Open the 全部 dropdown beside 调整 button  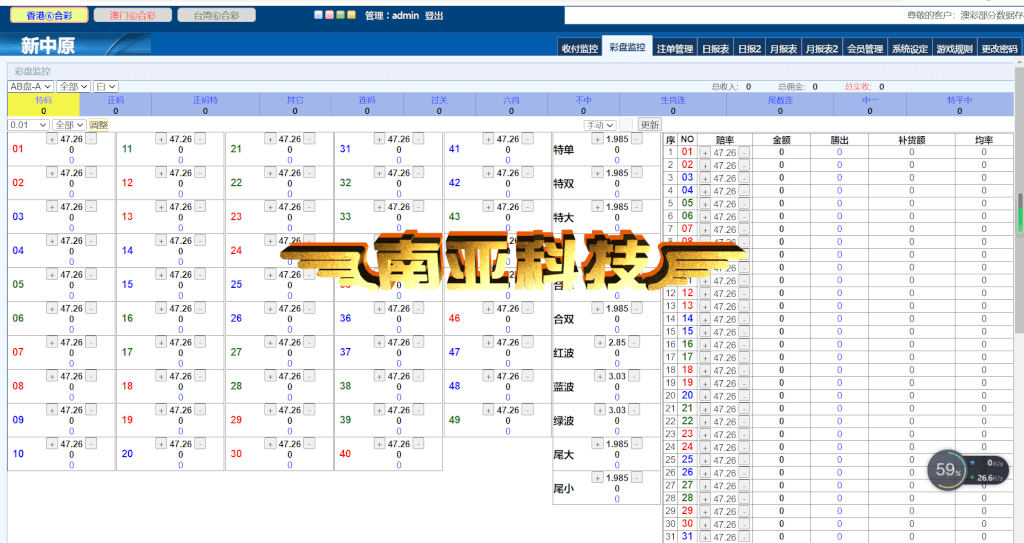[69, 125]
